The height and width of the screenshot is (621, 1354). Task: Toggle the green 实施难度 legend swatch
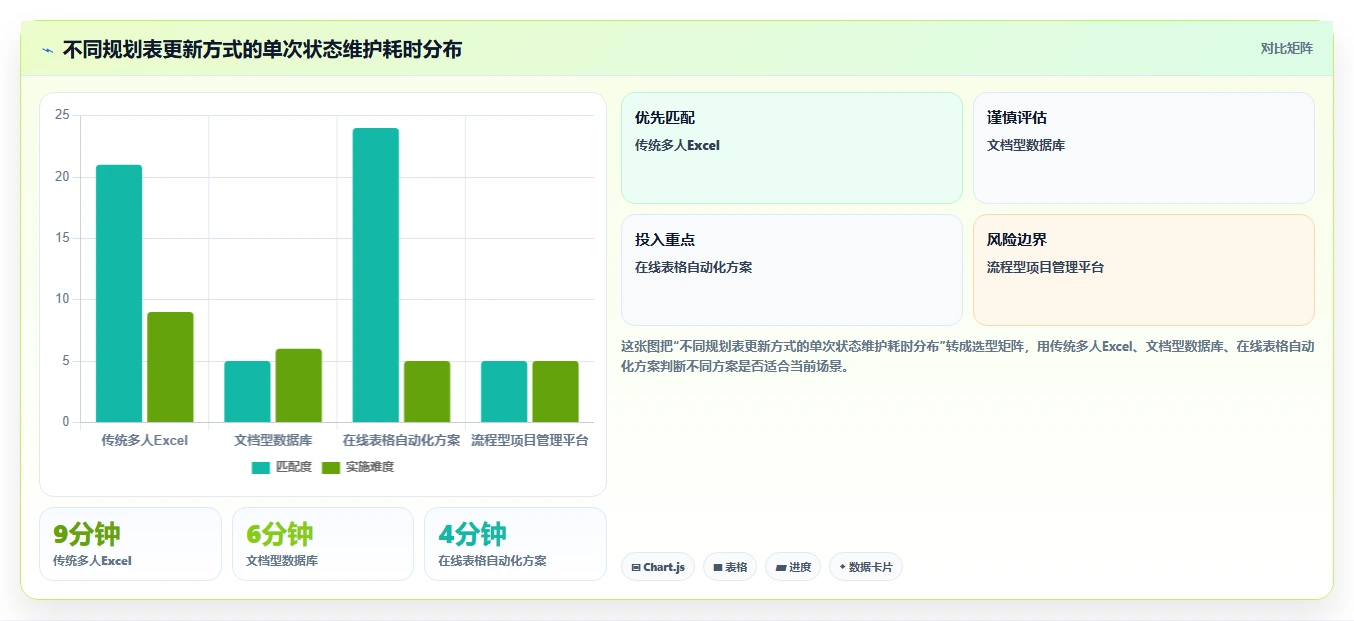click(x=331, y=467)
